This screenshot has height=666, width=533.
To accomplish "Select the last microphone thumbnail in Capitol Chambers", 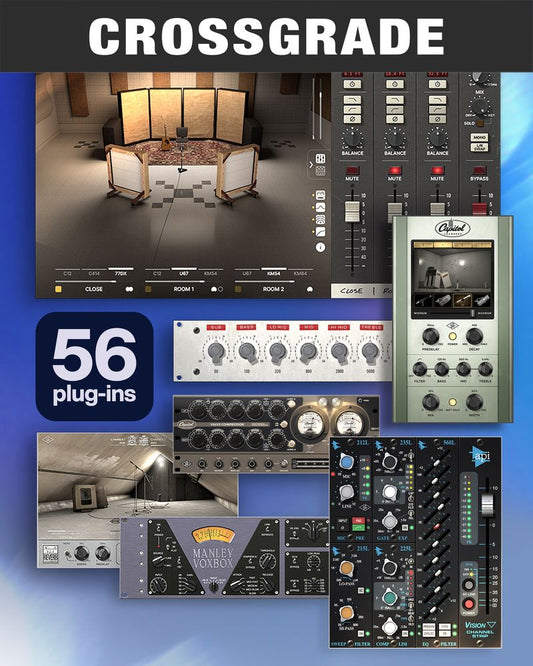I will (x=482, y=301).
